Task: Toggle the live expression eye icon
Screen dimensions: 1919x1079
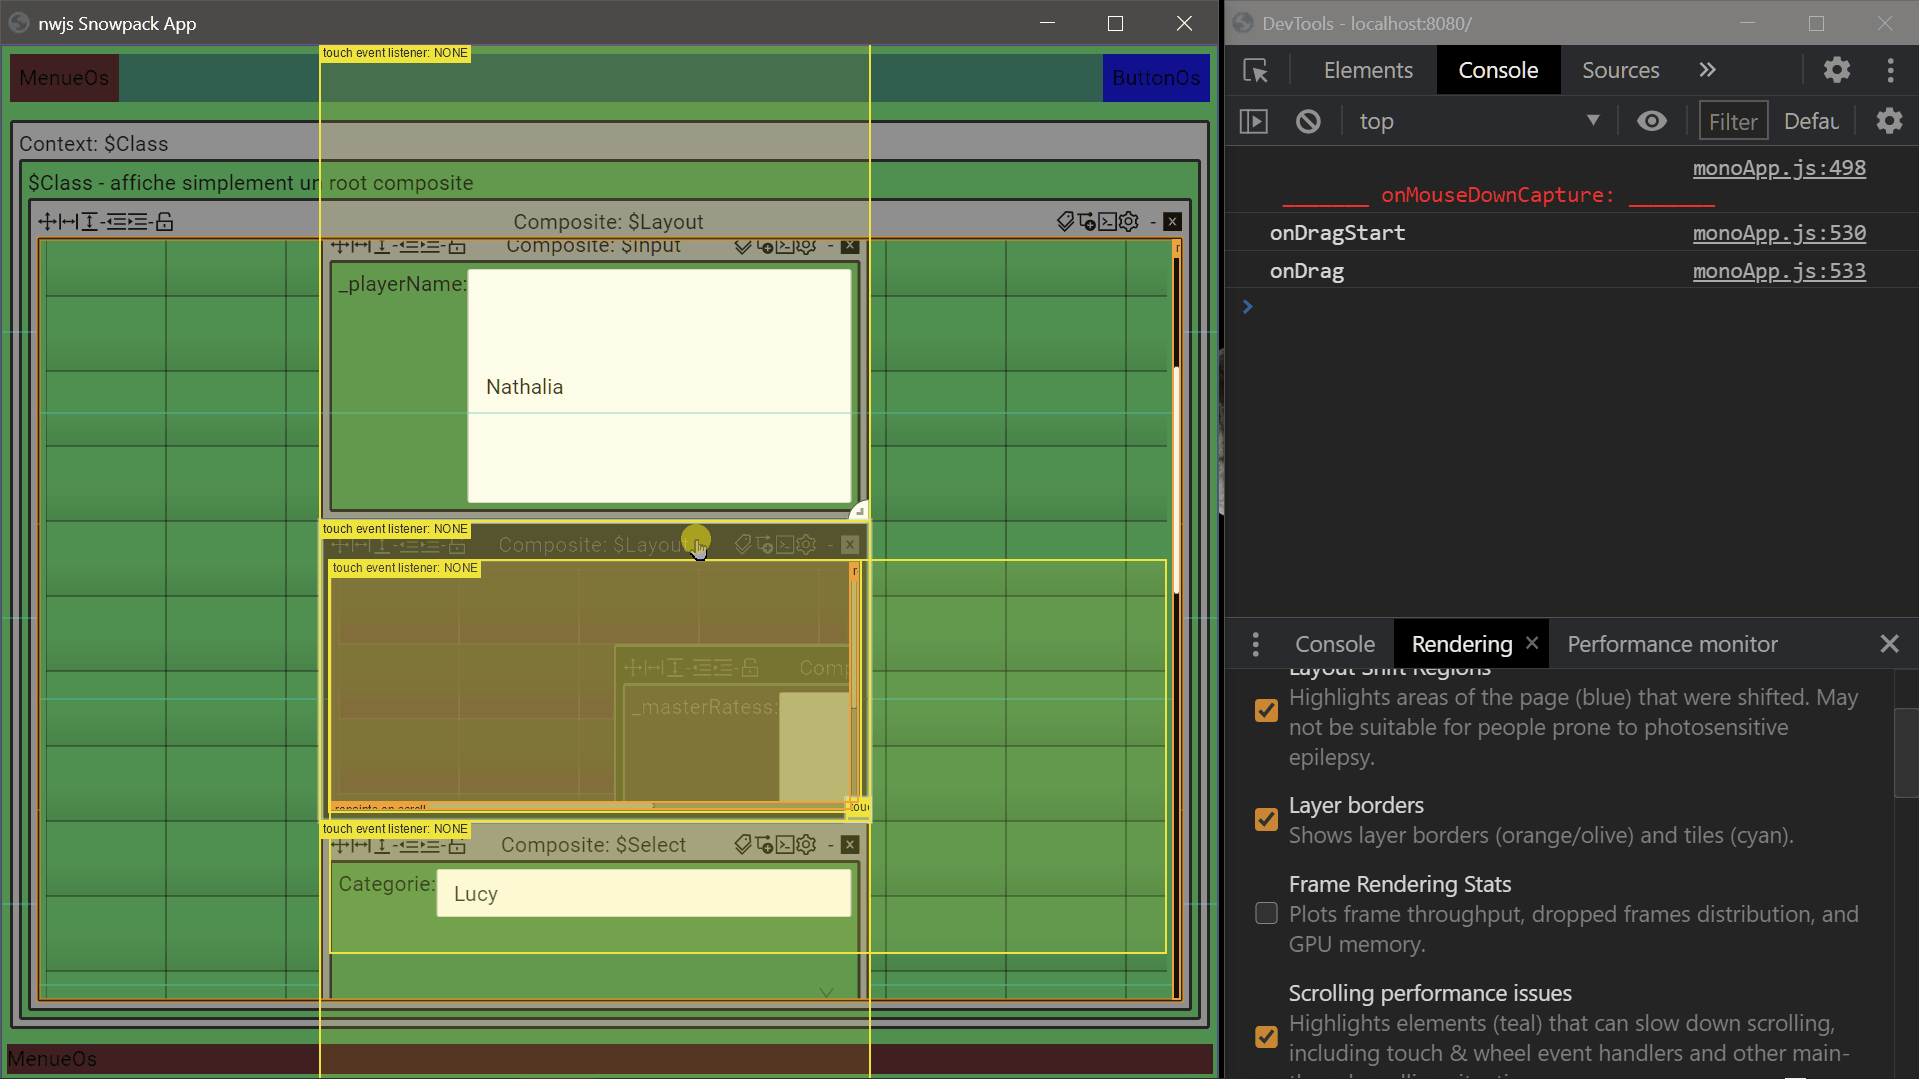Action: (x=1652, y=122)
